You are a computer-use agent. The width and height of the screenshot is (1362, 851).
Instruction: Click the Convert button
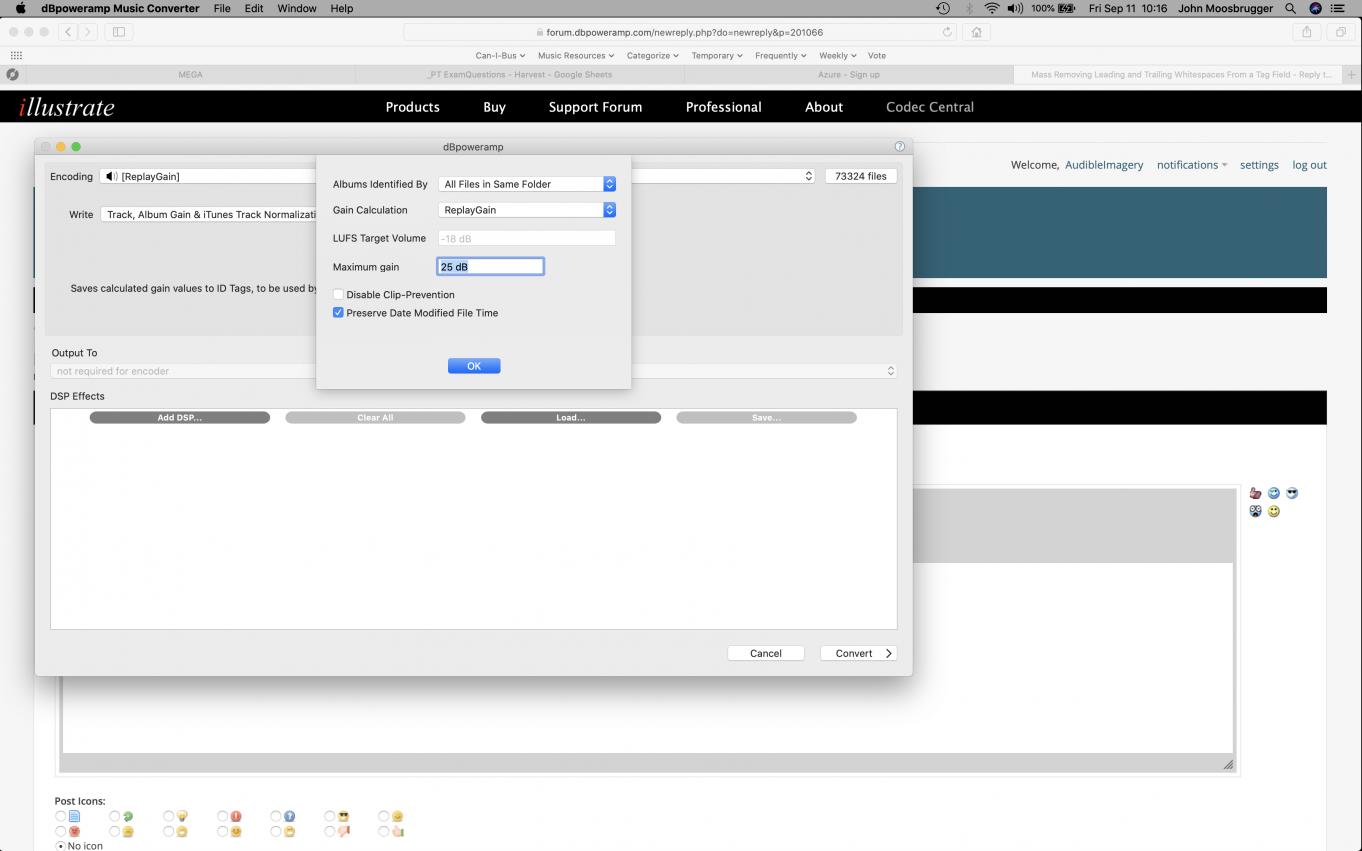click(x=858, y=653)
